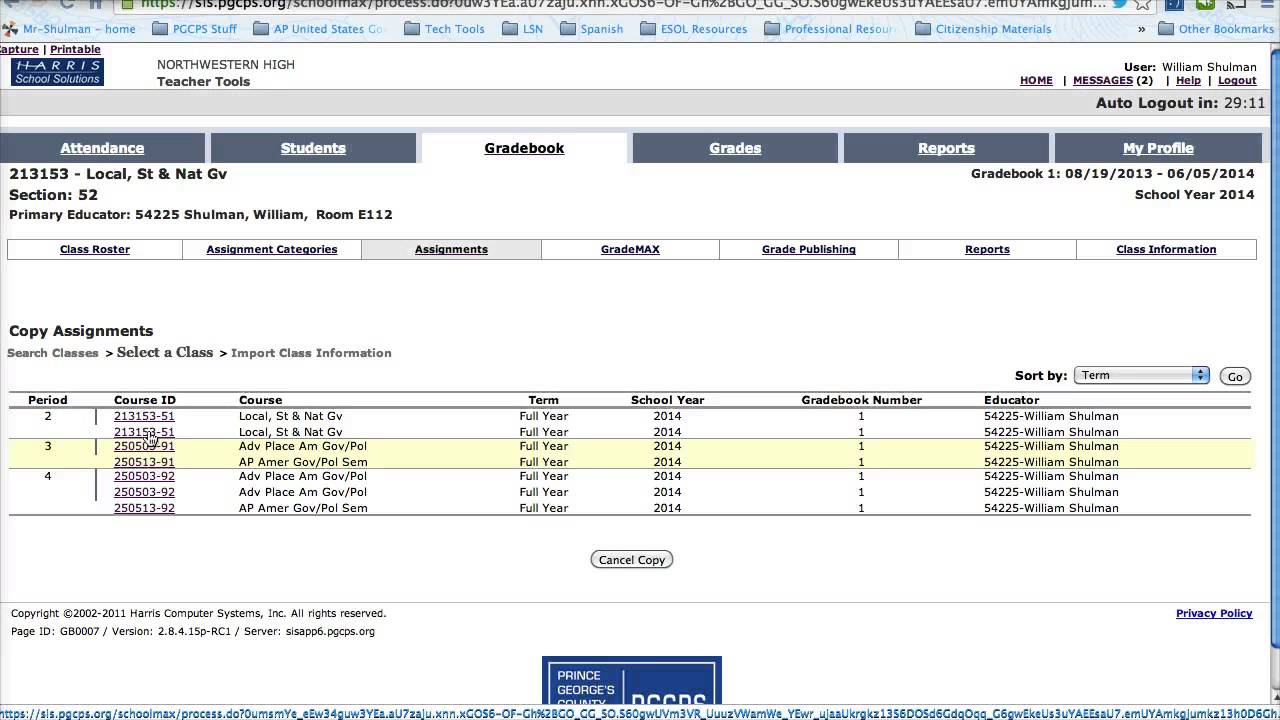The width and height of the screenshot is (1280, 720).
Task: Open Assignment Categories sub-menu
Action: (x=272, y=249)
